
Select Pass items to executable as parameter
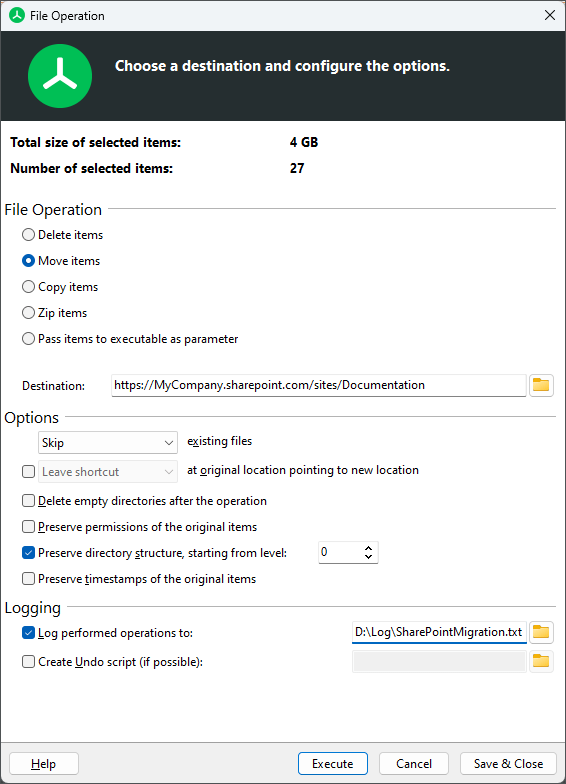[28, 338]
